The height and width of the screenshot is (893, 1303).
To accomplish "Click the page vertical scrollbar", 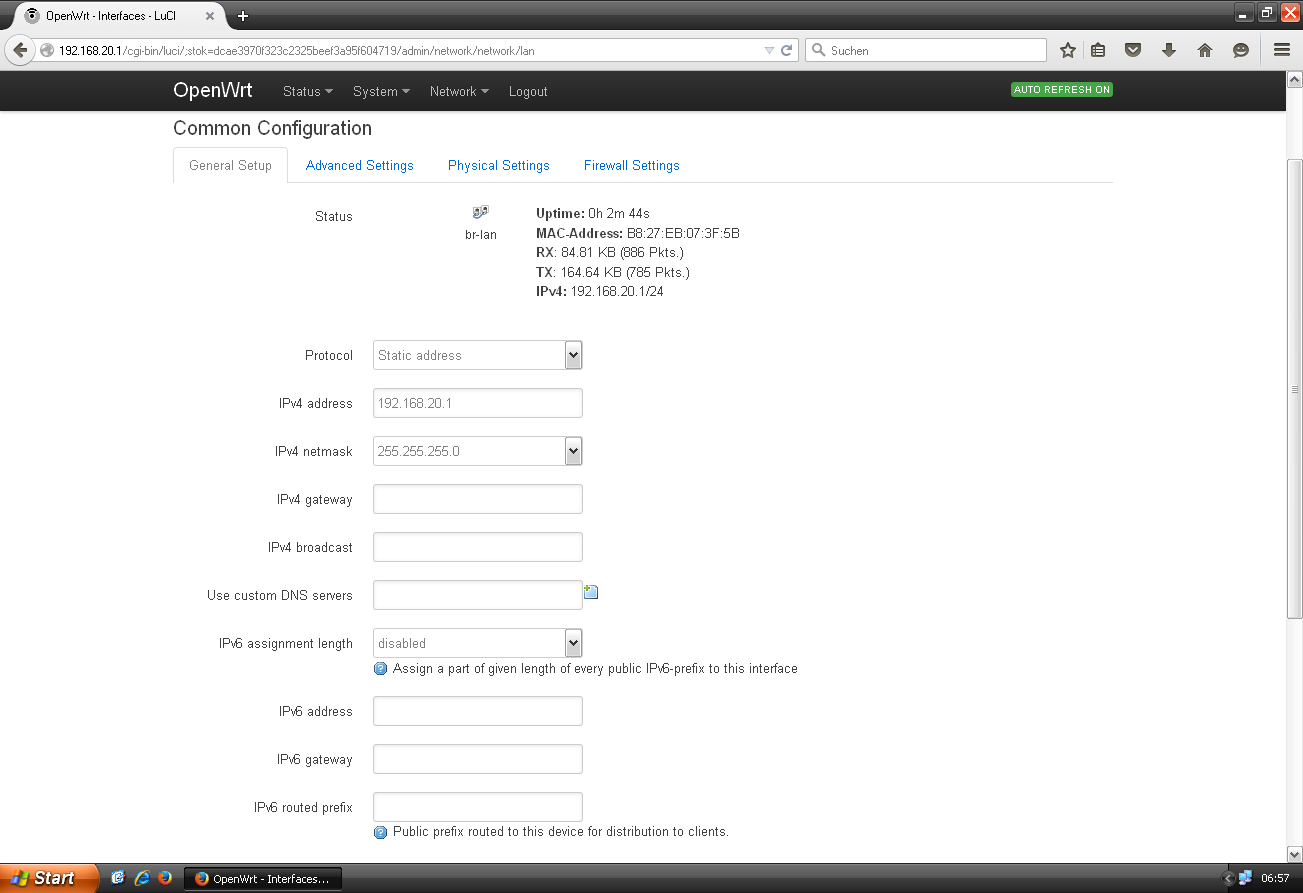I will tap(1294, 388).
